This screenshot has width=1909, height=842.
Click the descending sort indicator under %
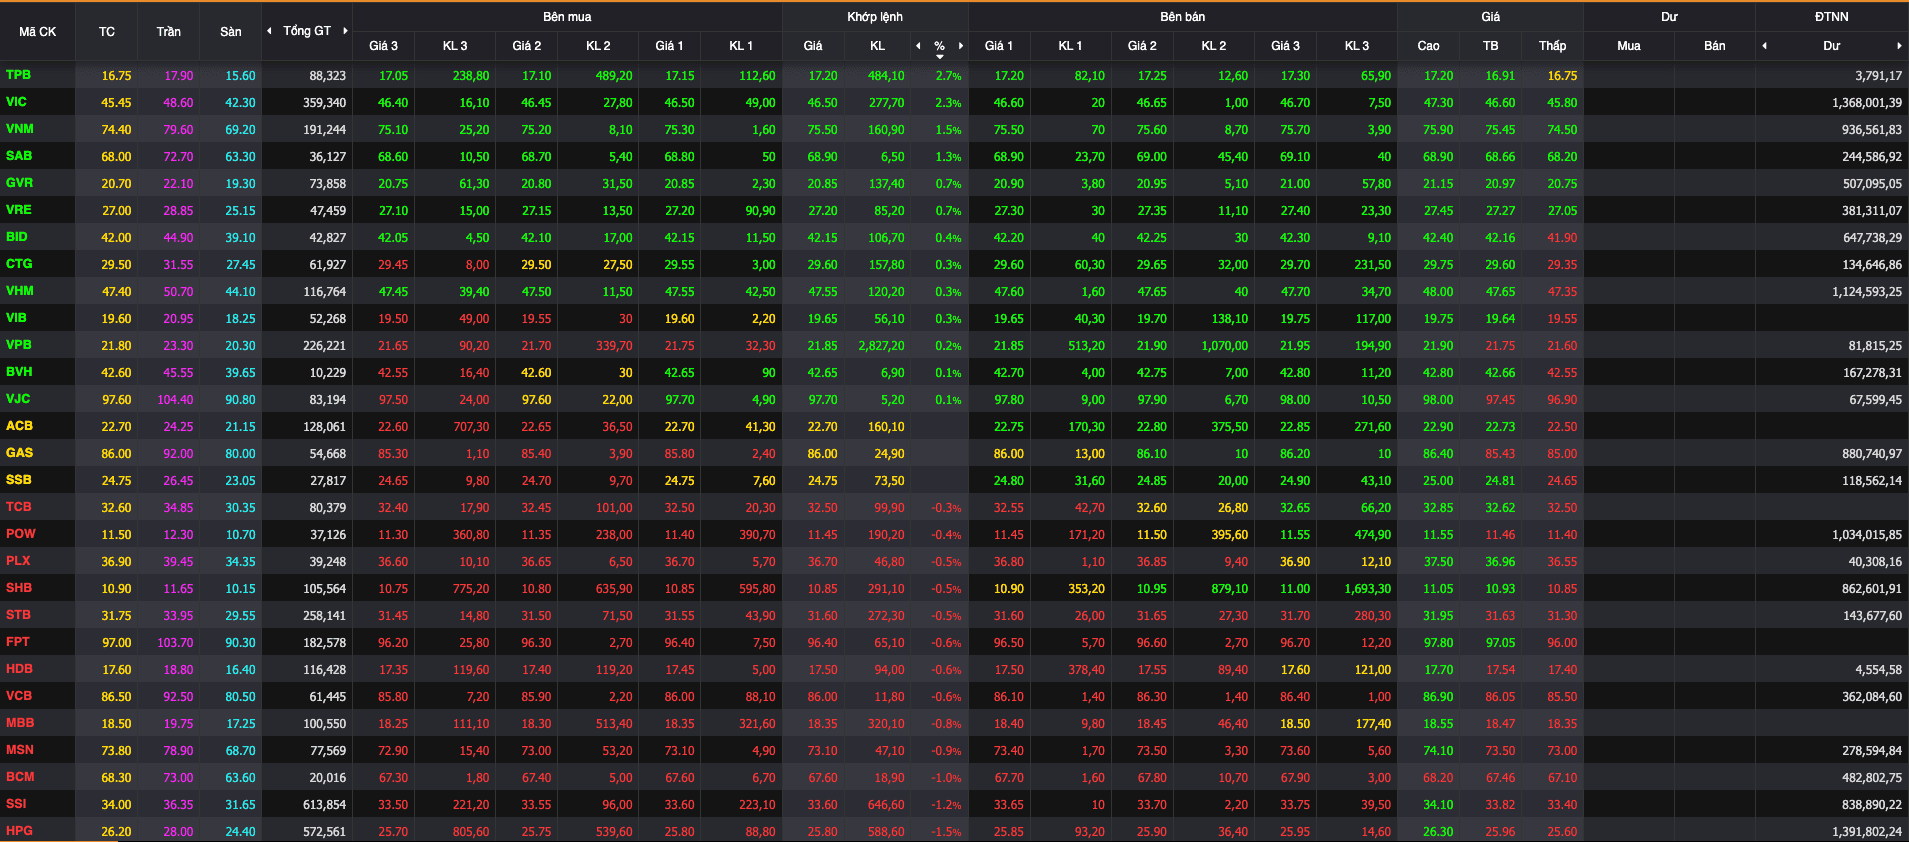pyautogui.click(x=939, y=56)
